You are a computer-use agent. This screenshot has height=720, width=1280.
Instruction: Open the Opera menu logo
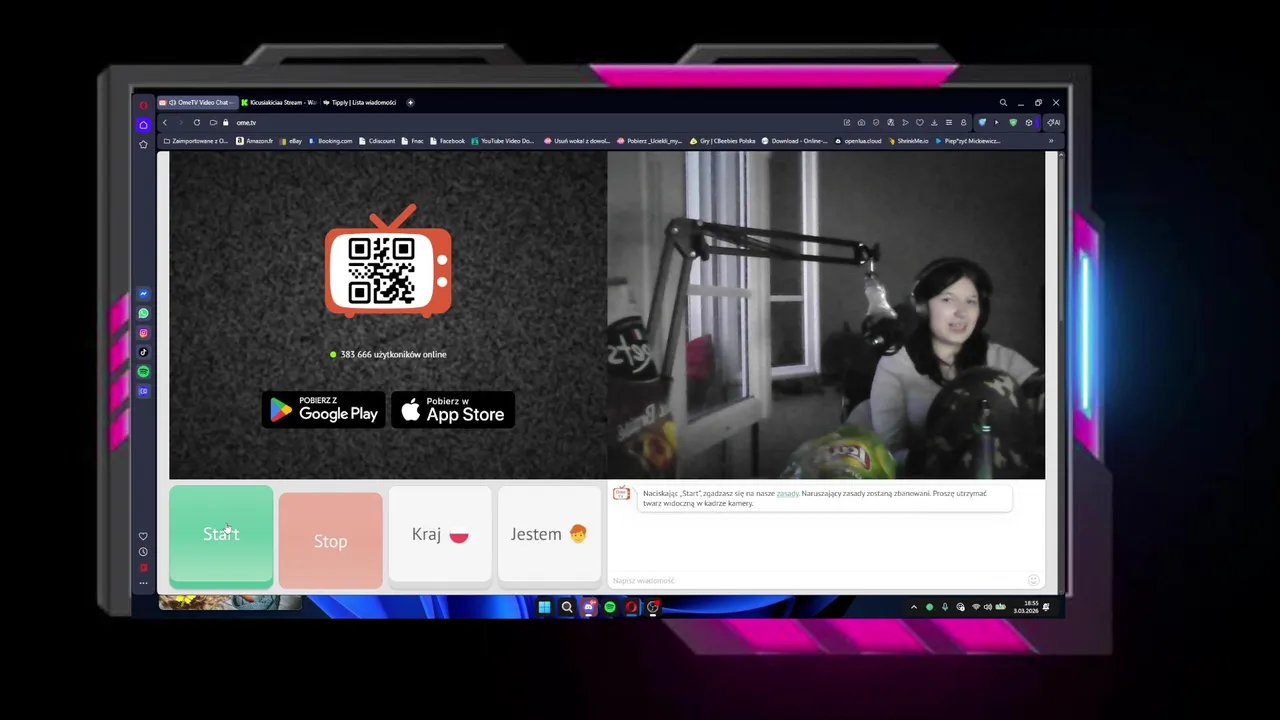(143, 104)
